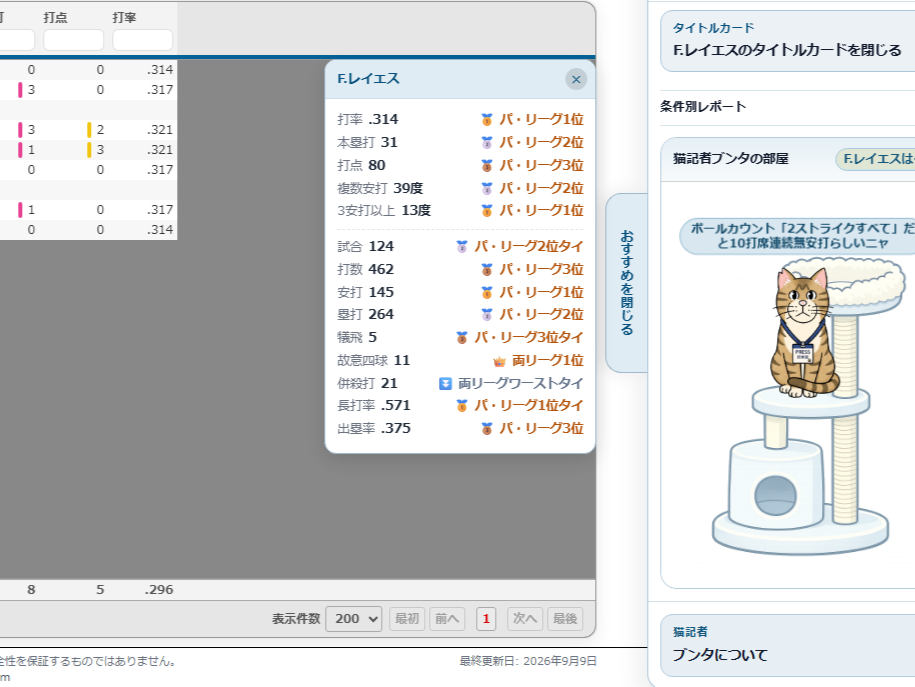Click the 猫記者ブンタの部屋 heading
The width and height of the screenshot is (915, 687).
tap(731, 159)
